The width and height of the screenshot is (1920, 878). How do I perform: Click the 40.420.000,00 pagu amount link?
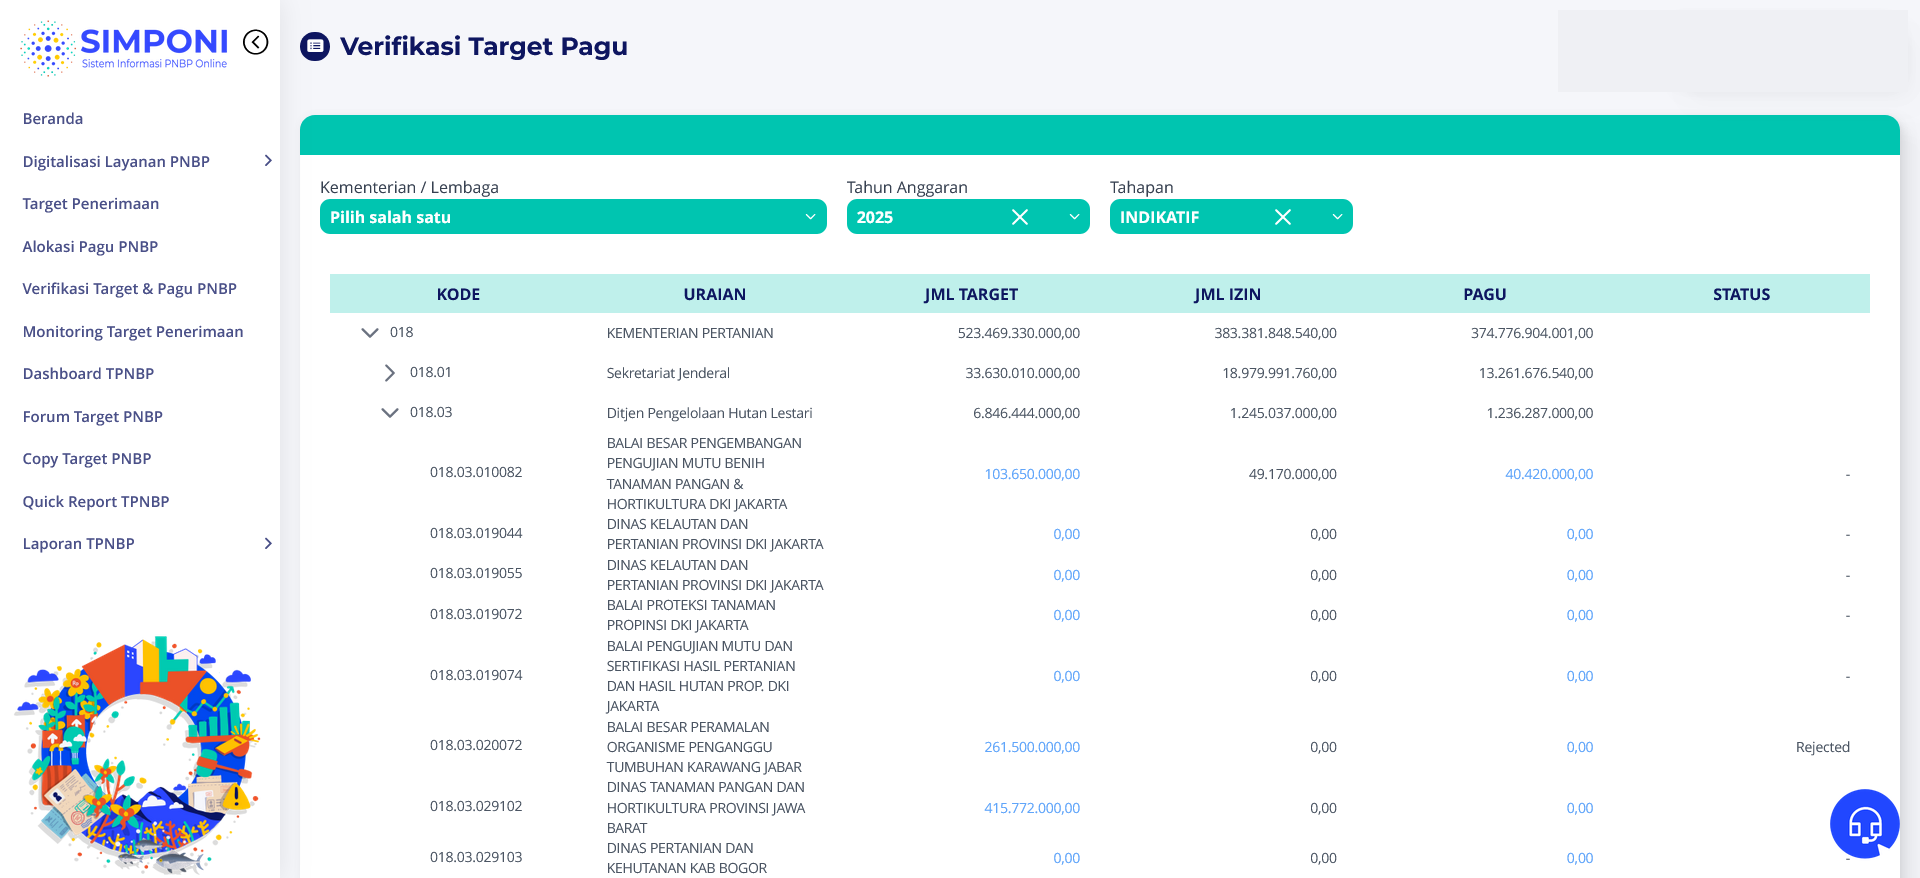1548,474
